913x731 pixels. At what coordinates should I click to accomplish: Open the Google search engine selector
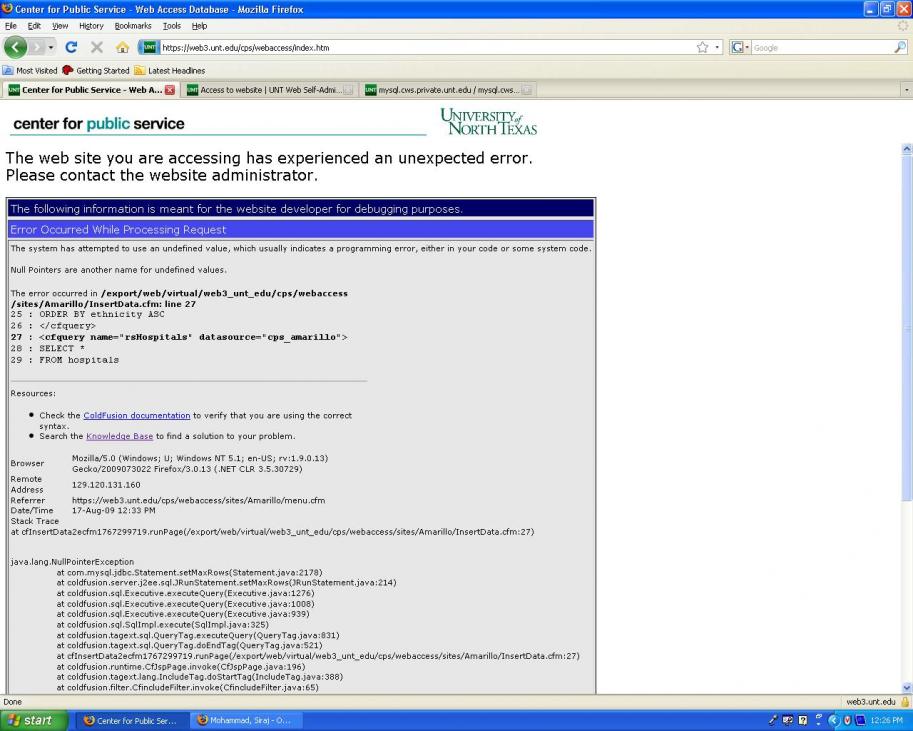740,47
